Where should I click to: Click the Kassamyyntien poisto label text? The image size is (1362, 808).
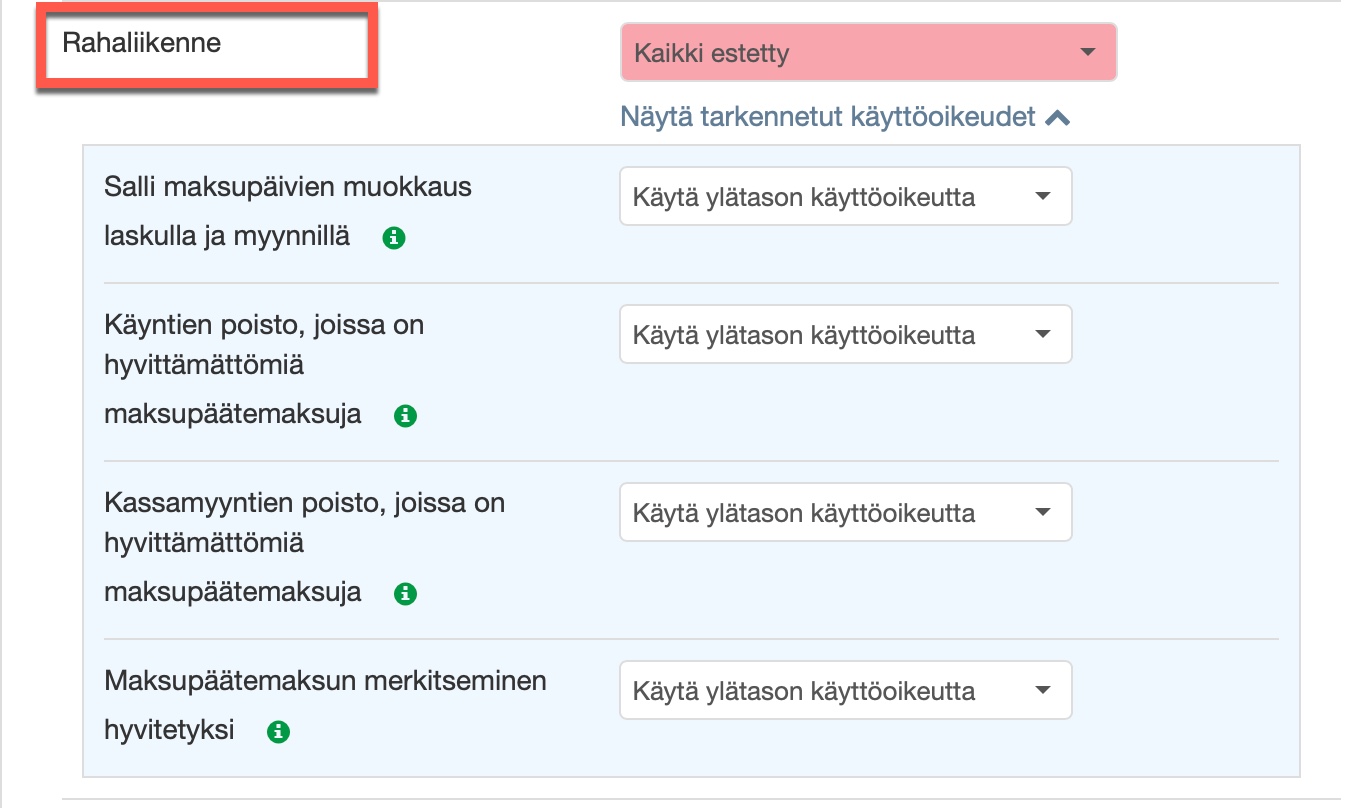[x=304, y=503]
